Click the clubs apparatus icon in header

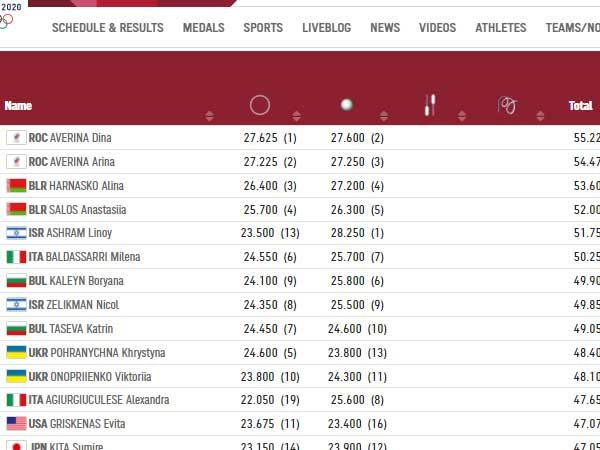point(432,105)
